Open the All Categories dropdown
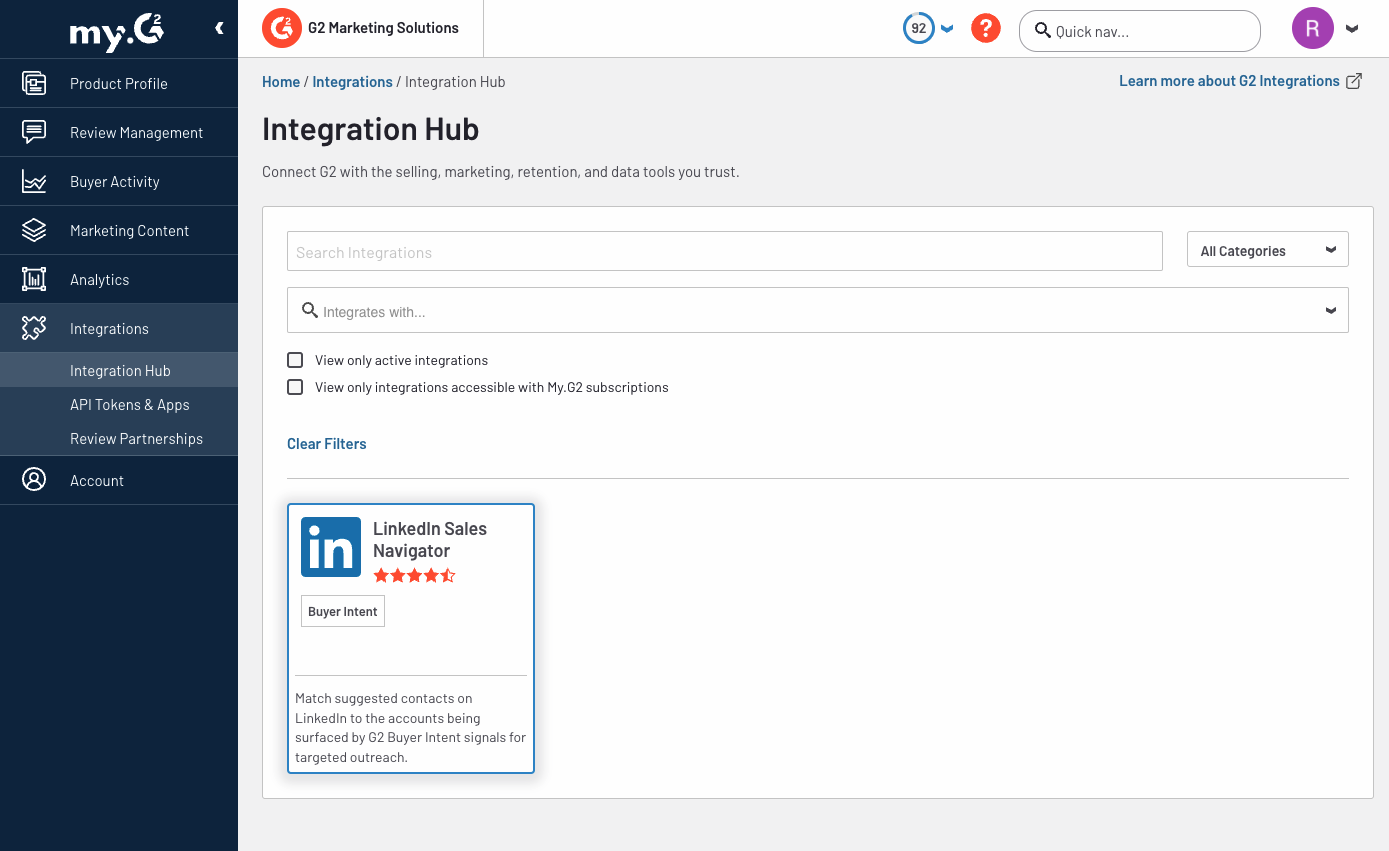 pyautogui.click(x=1267, y=250)
